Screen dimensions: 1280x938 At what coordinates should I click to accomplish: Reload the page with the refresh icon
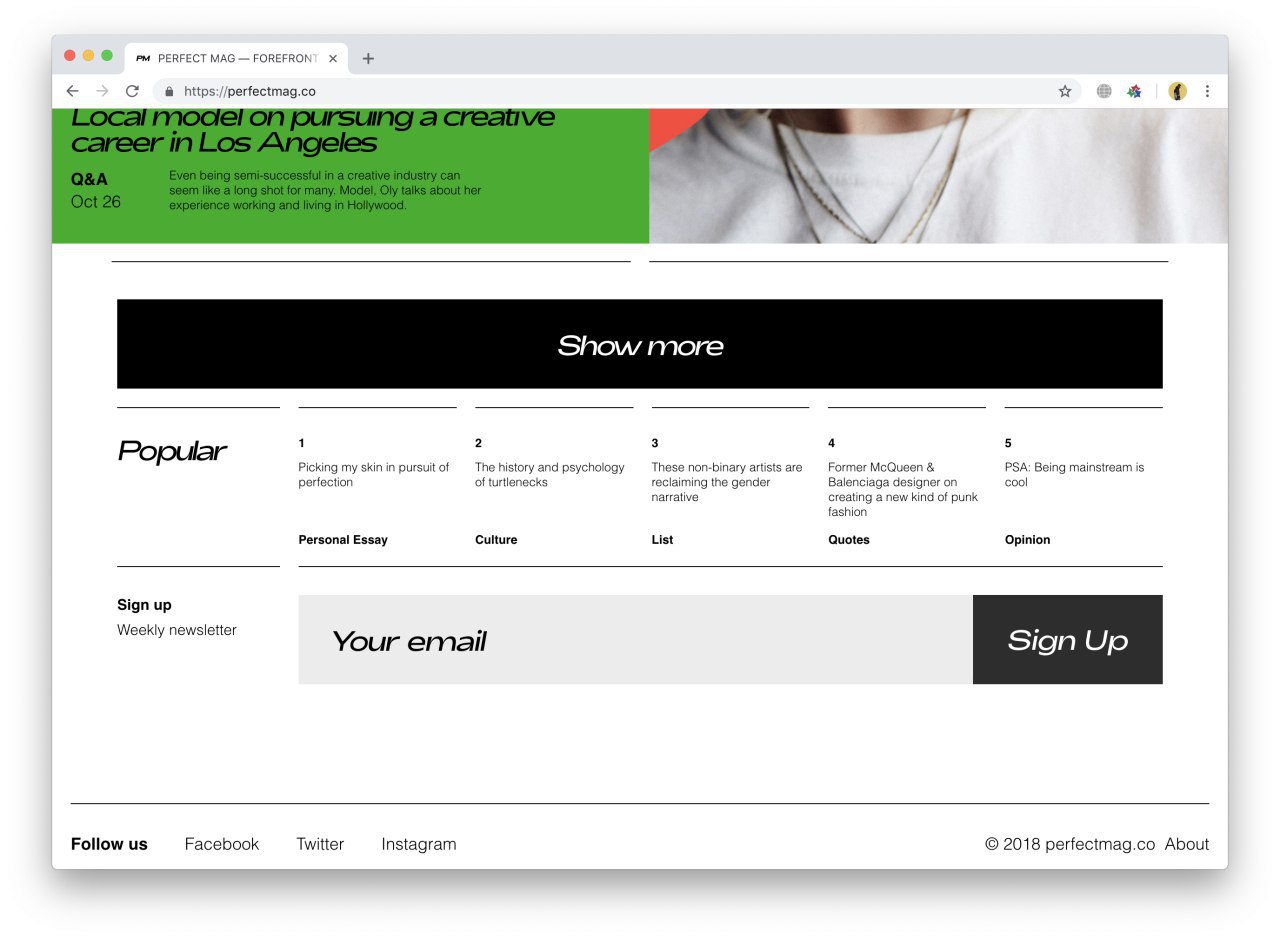(132, 91)
